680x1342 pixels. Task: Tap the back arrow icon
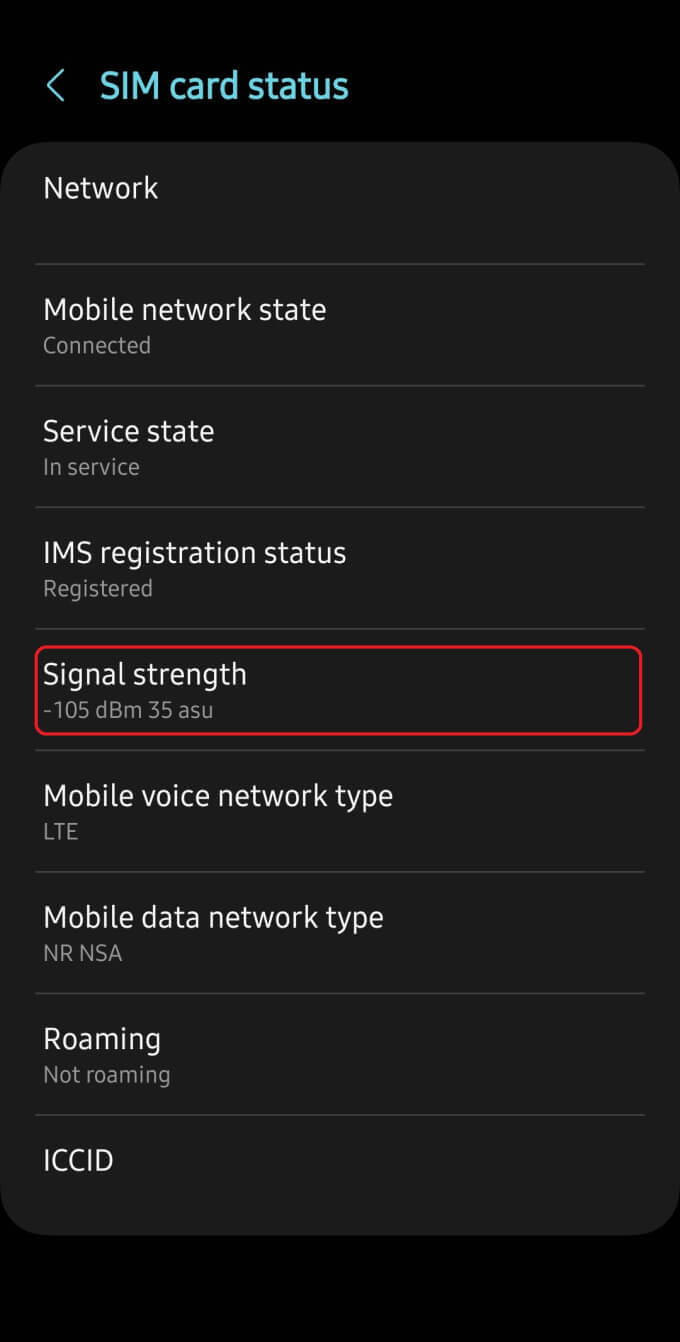56,86
